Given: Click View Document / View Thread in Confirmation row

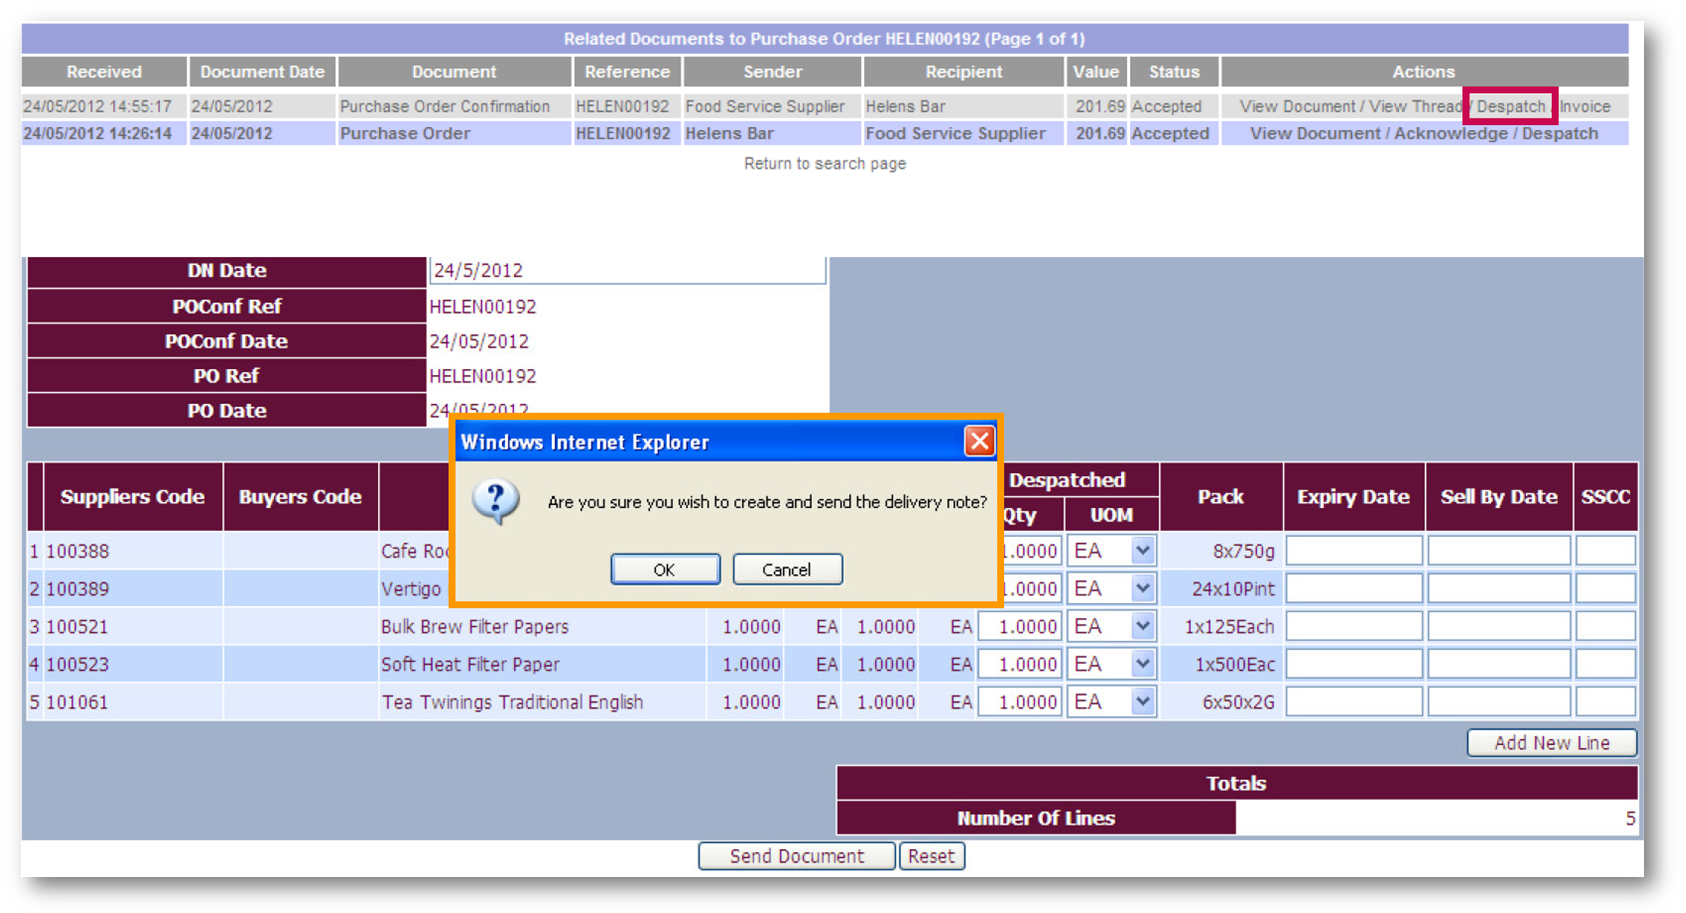Looking at the screenshot, I should 1350,106.
